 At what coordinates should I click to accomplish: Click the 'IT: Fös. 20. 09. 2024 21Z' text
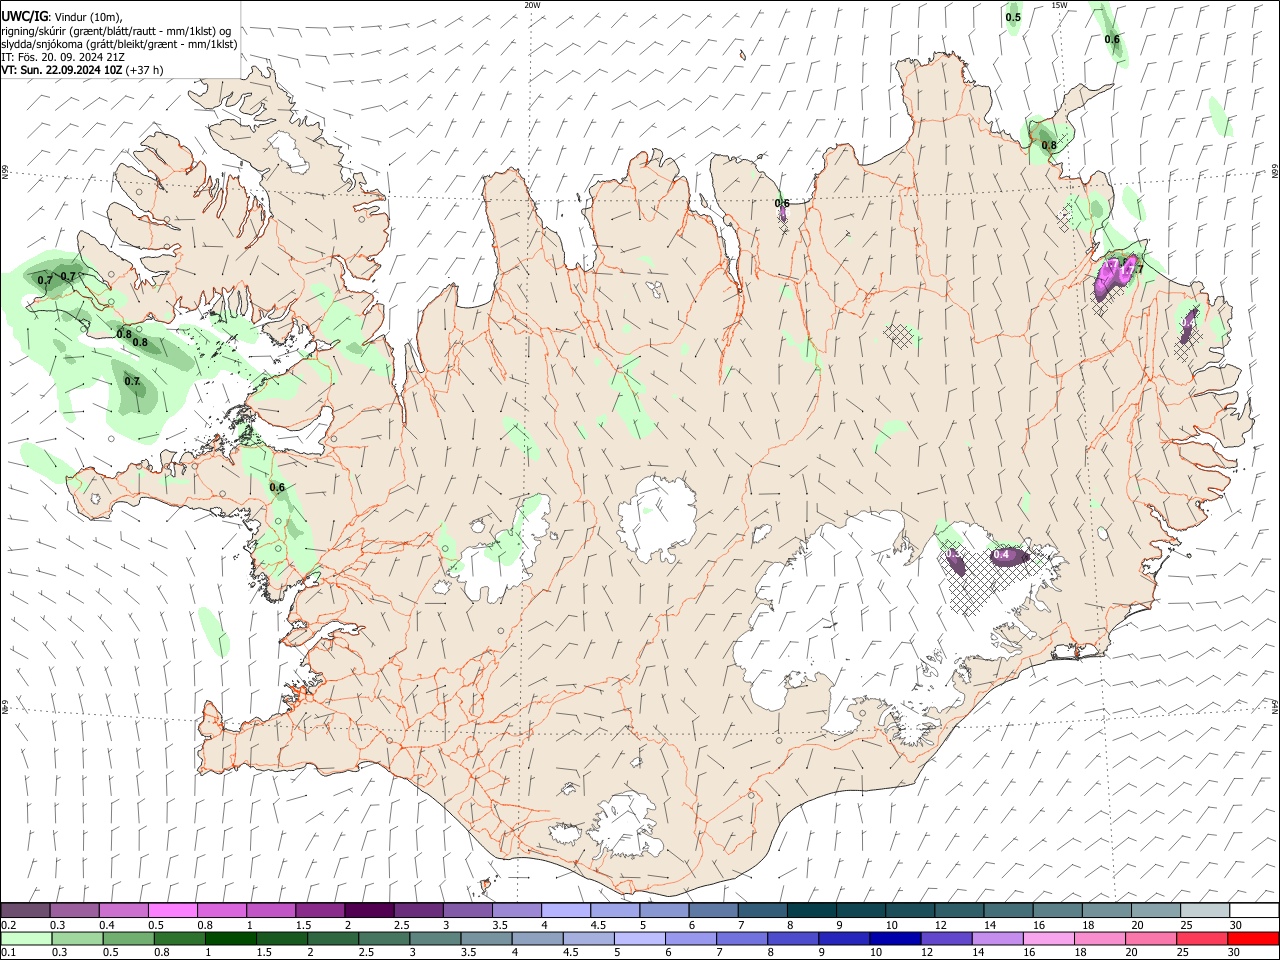click(63, 57)
